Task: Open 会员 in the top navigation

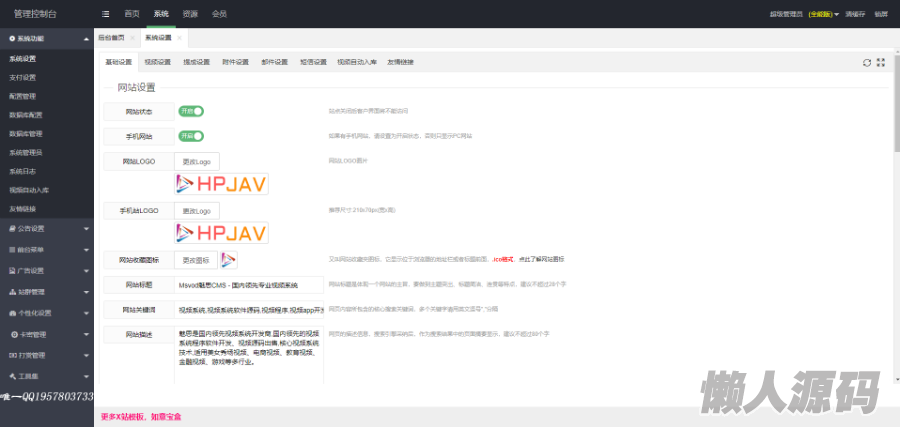Action: (219, 14)
